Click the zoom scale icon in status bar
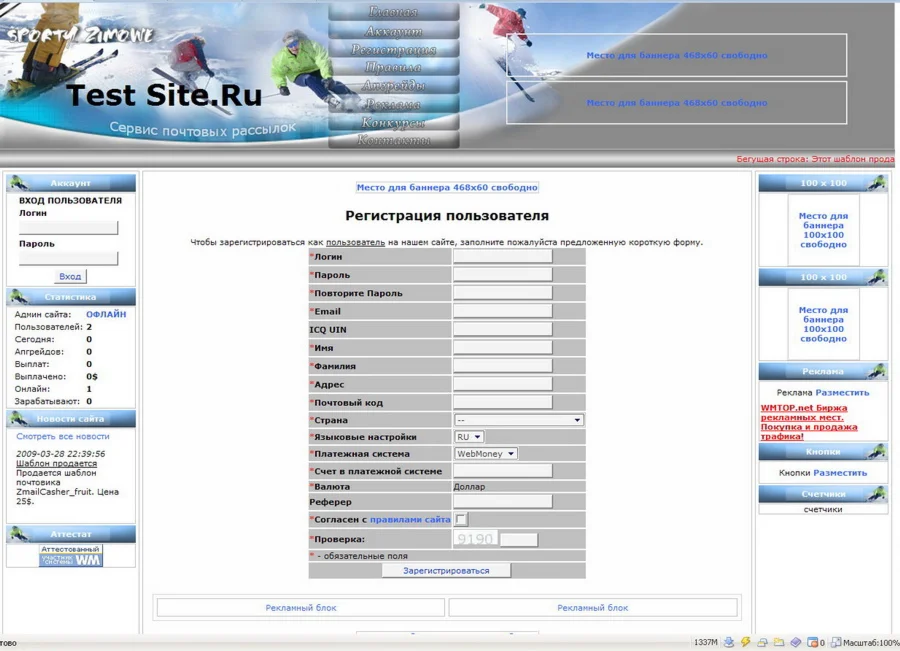This screenshot has height=651, width=900. [x=836, y=642]
